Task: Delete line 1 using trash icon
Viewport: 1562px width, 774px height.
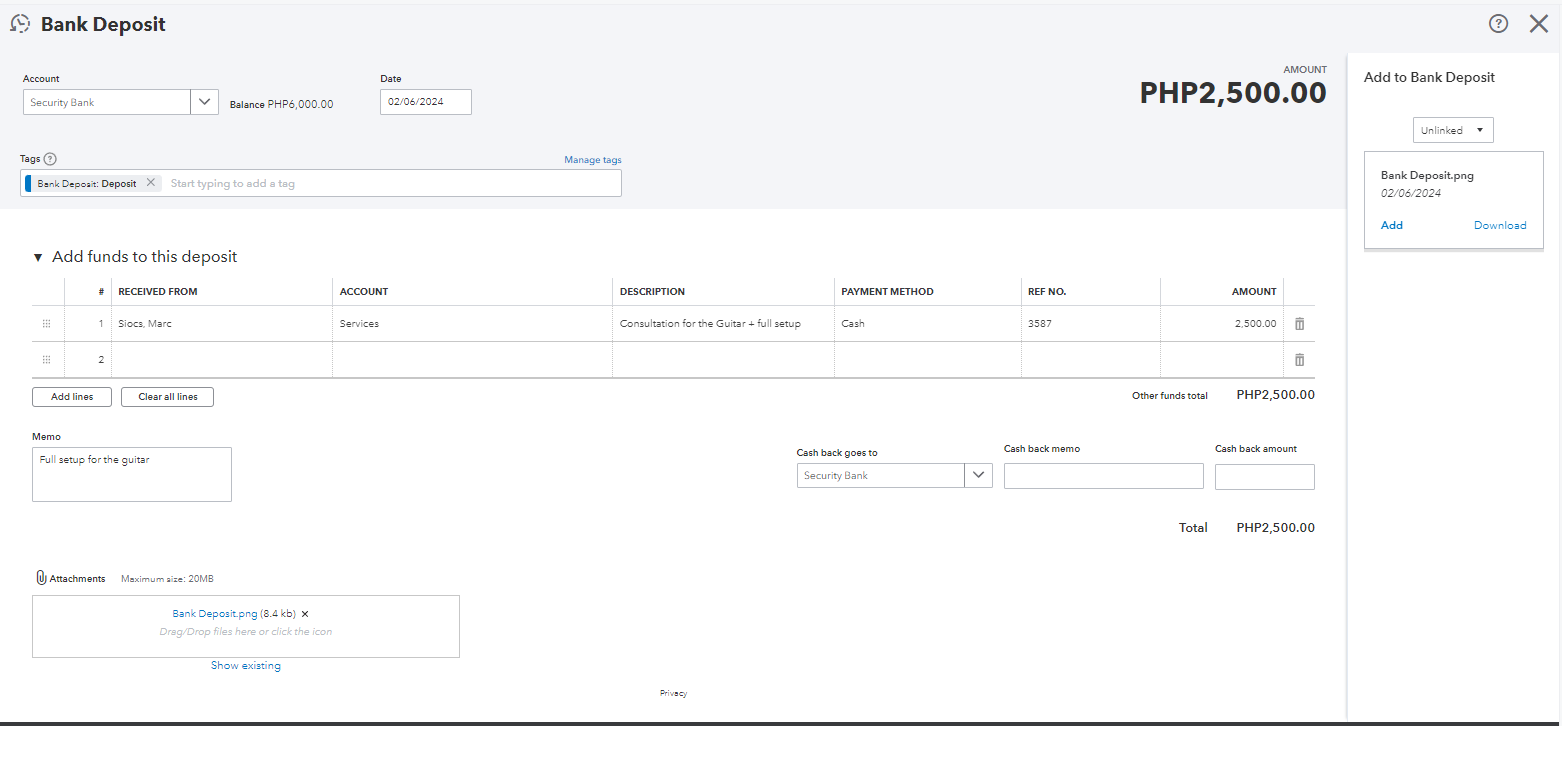Action: pos(1299,324)
